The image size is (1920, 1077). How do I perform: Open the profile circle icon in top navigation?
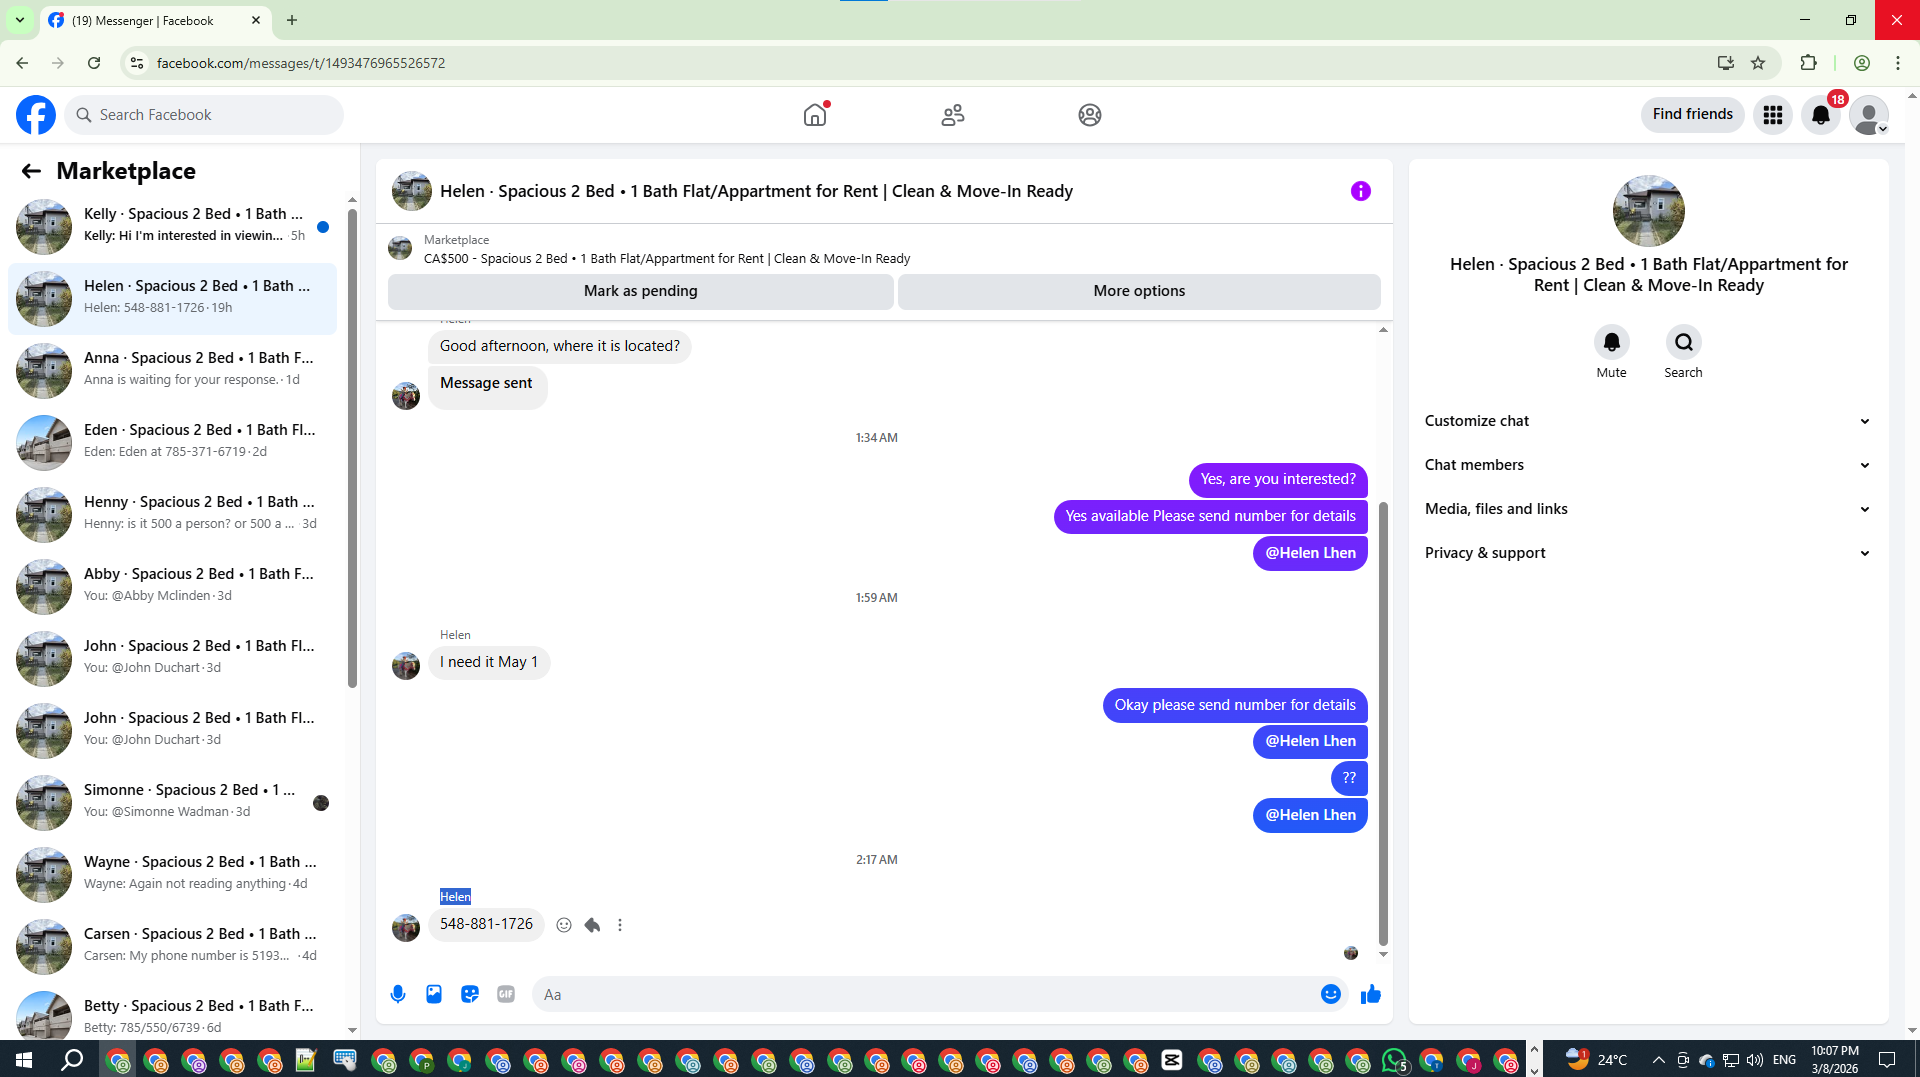click(x=1090, y=115)
